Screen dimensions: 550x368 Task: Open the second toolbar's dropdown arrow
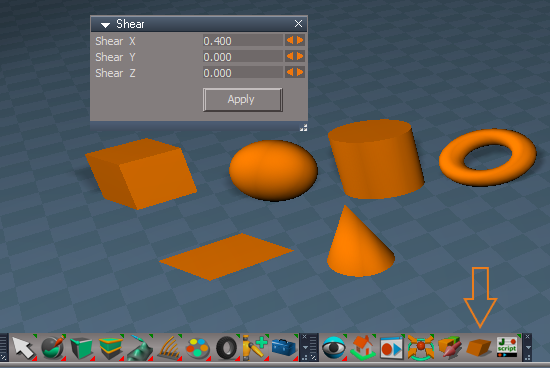528,347
